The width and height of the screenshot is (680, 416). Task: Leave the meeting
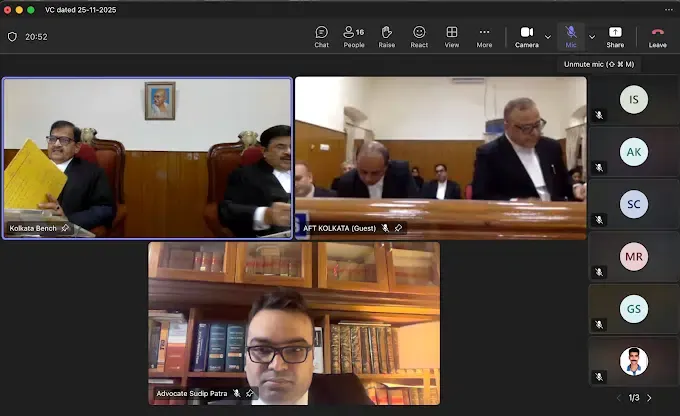(657, 37)
